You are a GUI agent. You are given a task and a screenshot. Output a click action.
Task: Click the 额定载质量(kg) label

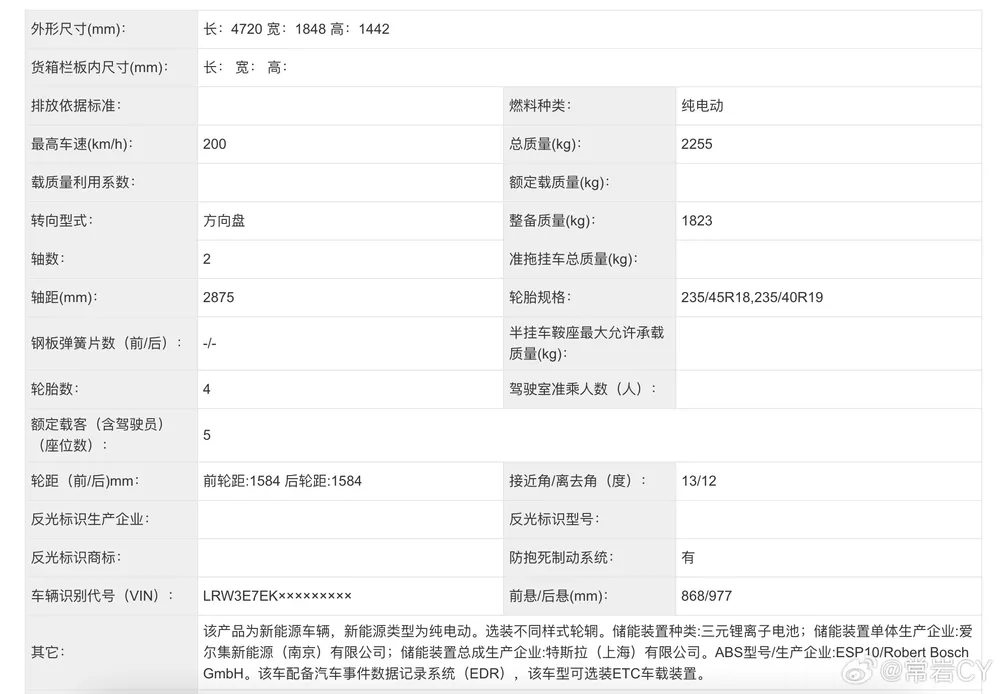click(x=559, y=182)
